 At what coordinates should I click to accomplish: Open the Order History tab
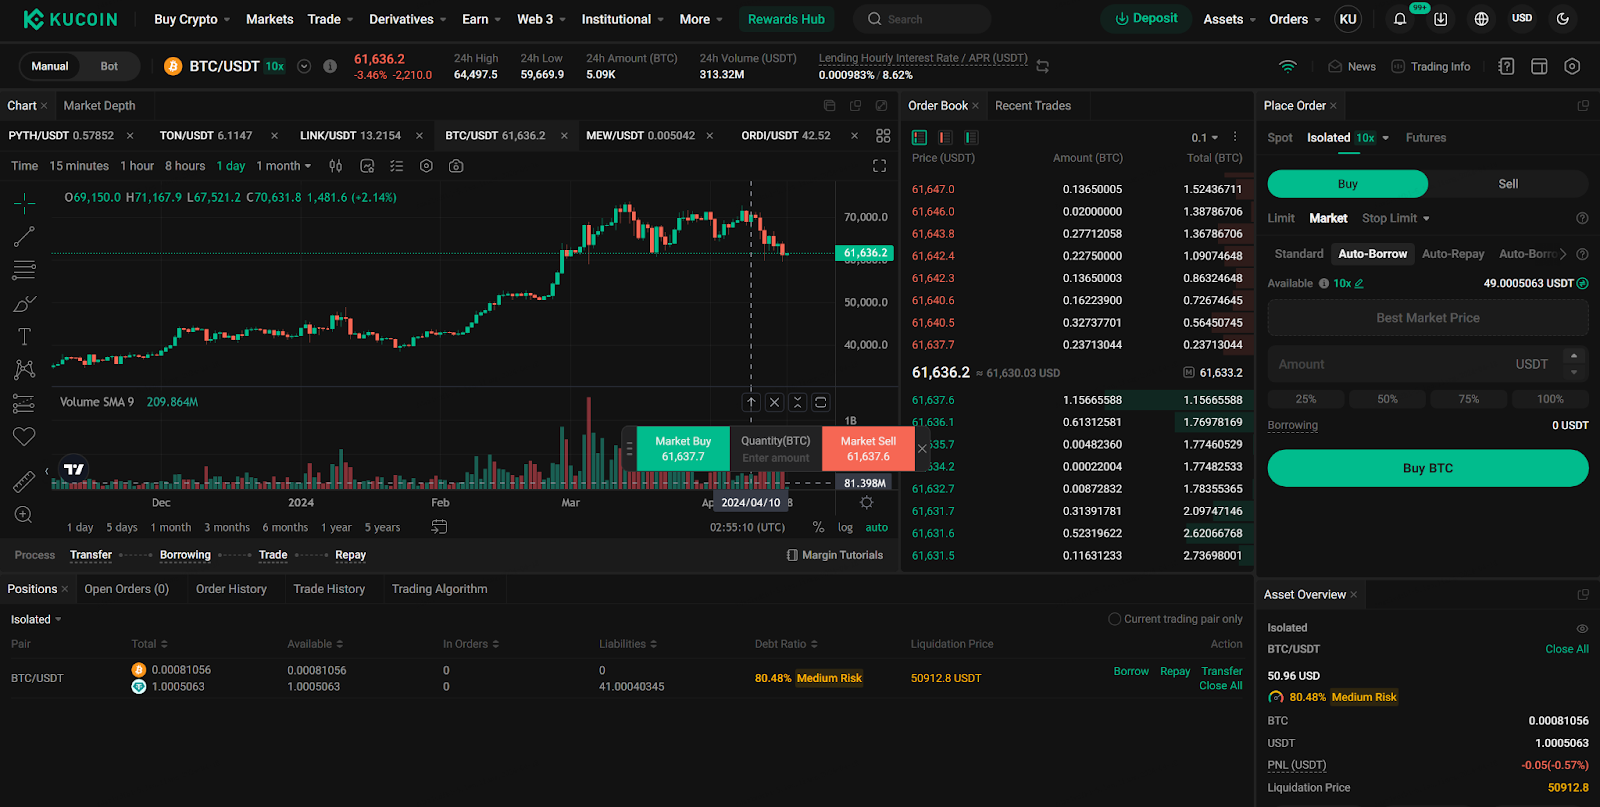[231, 589]
